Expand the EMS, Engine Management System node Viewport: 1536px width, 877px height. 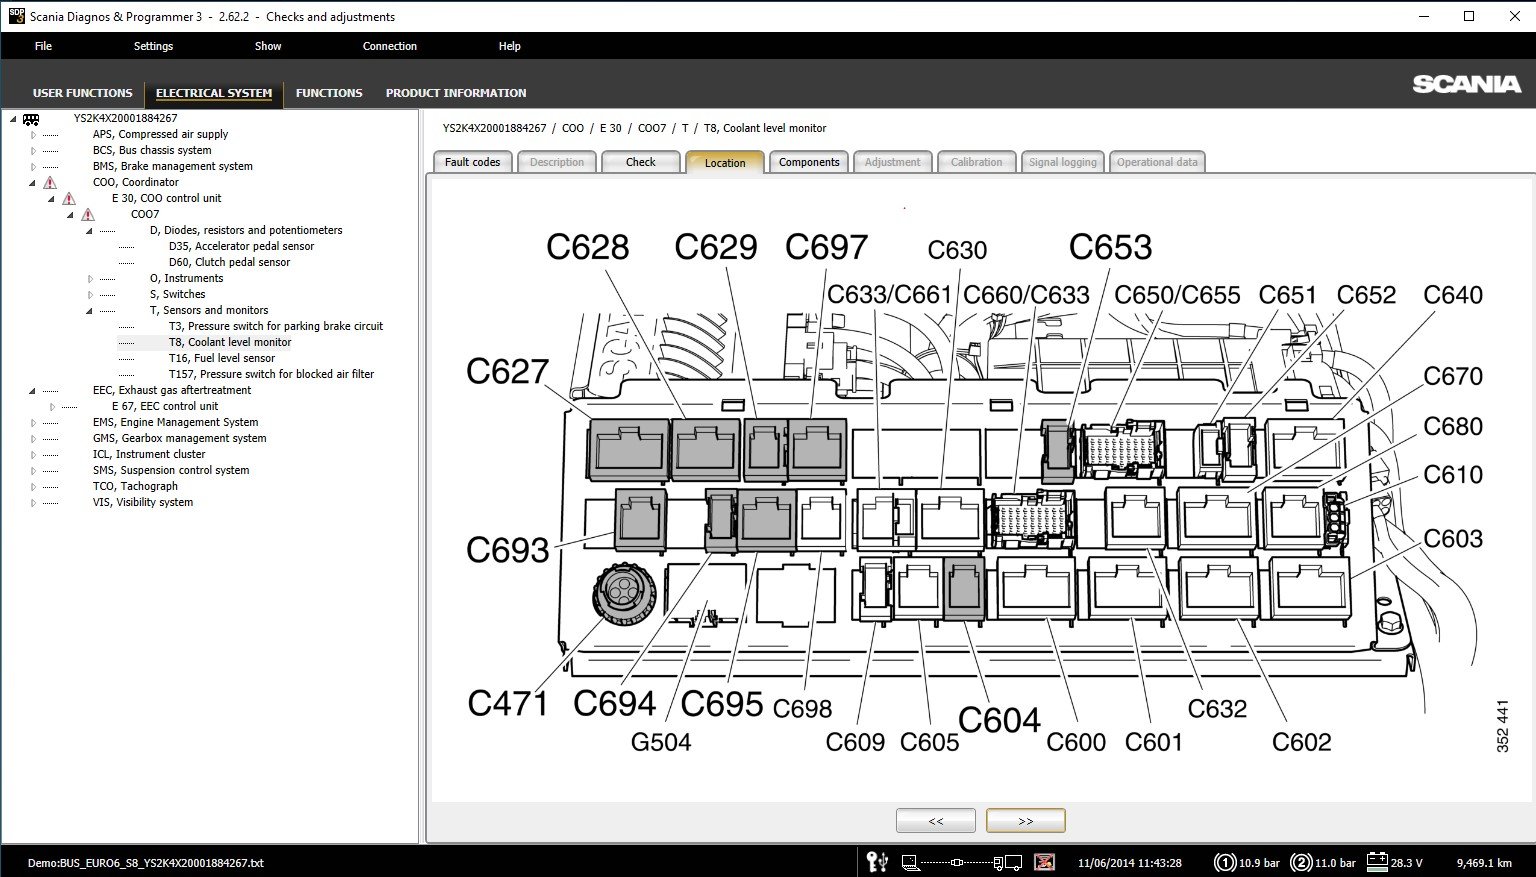(33, 422)
